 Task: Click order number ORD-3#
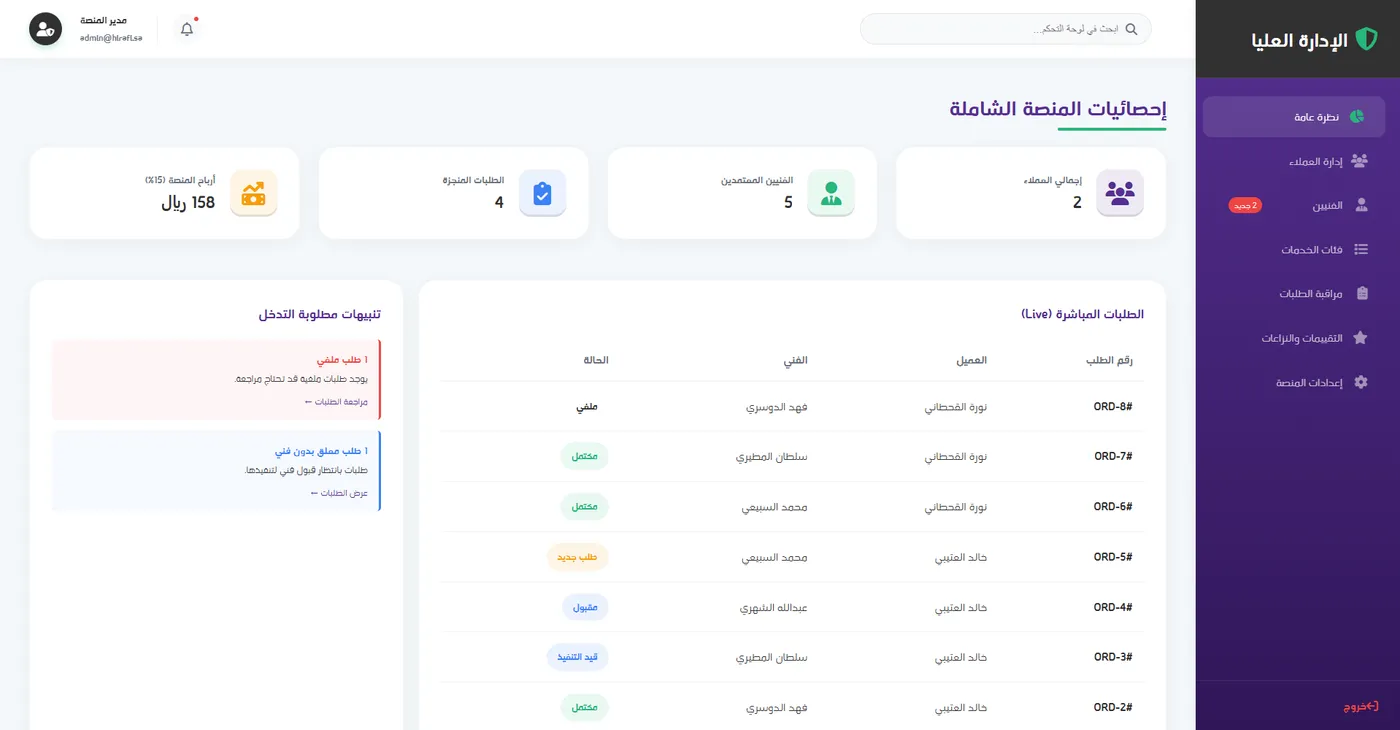click(1113, 657)
